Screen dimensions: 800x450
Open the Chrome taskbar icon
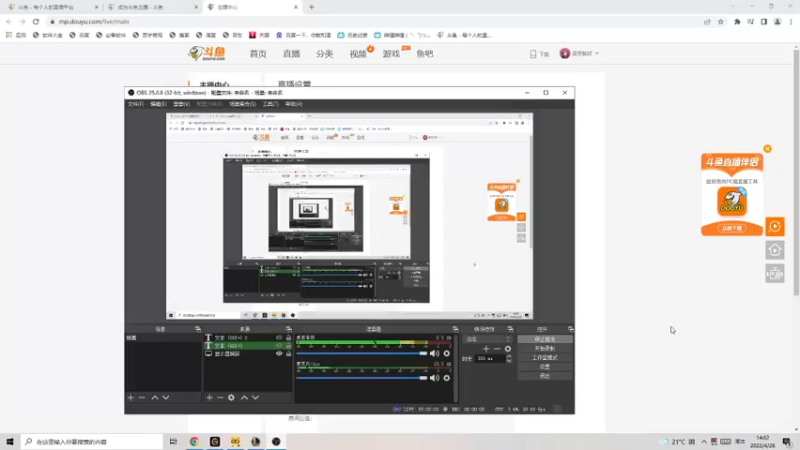coord(194,441)
